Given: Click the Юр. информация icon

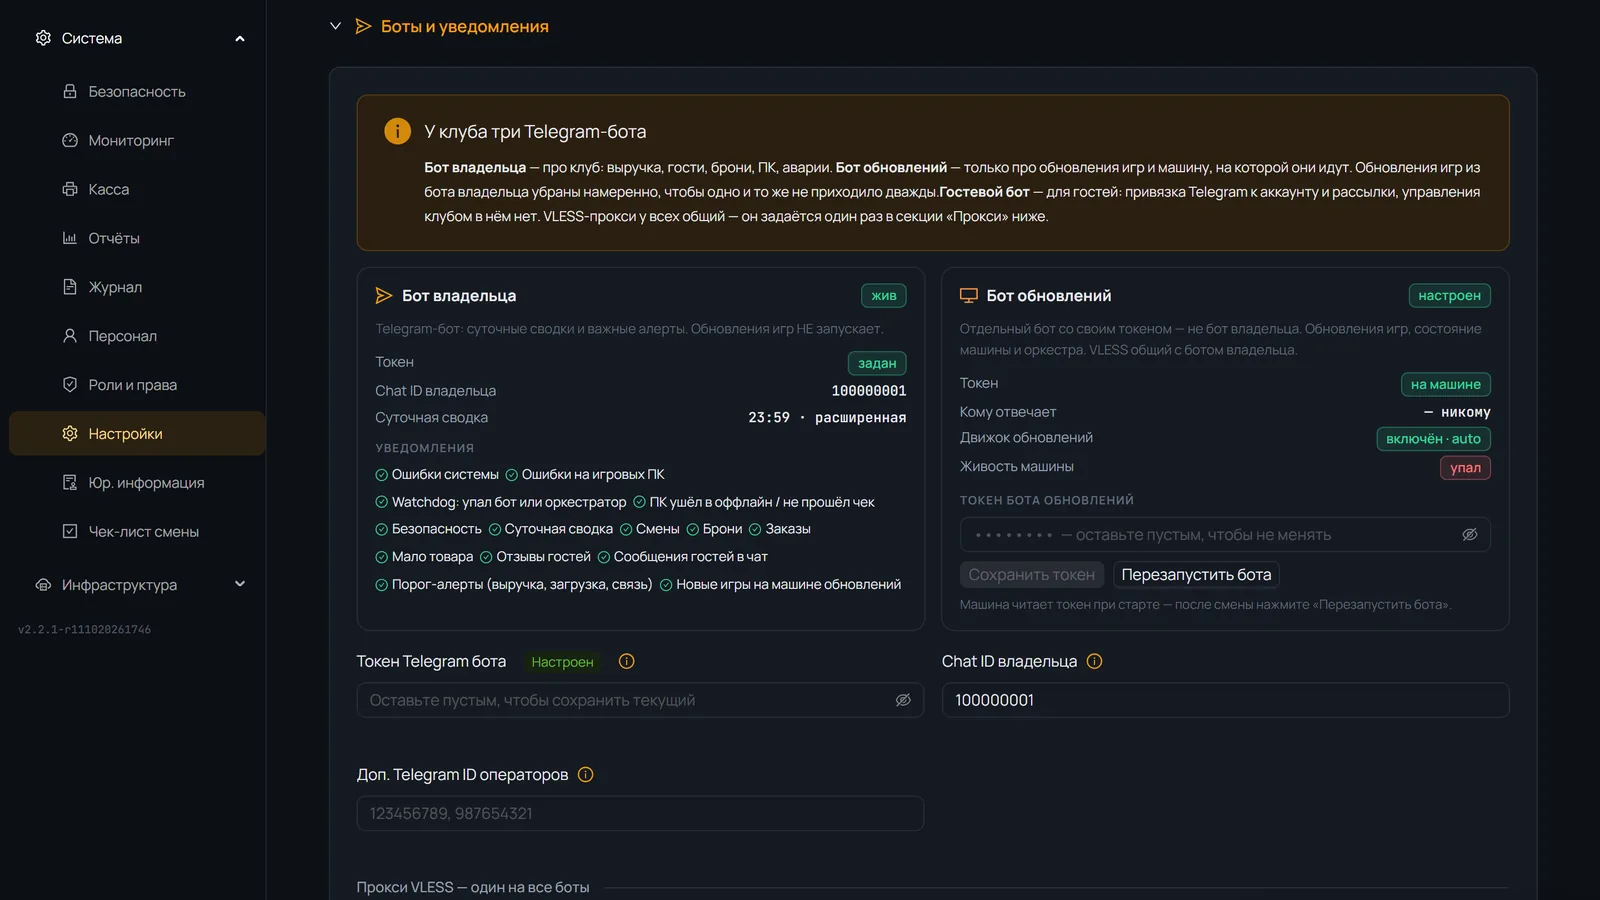Looking at the screenshot, I should point(70,483).
